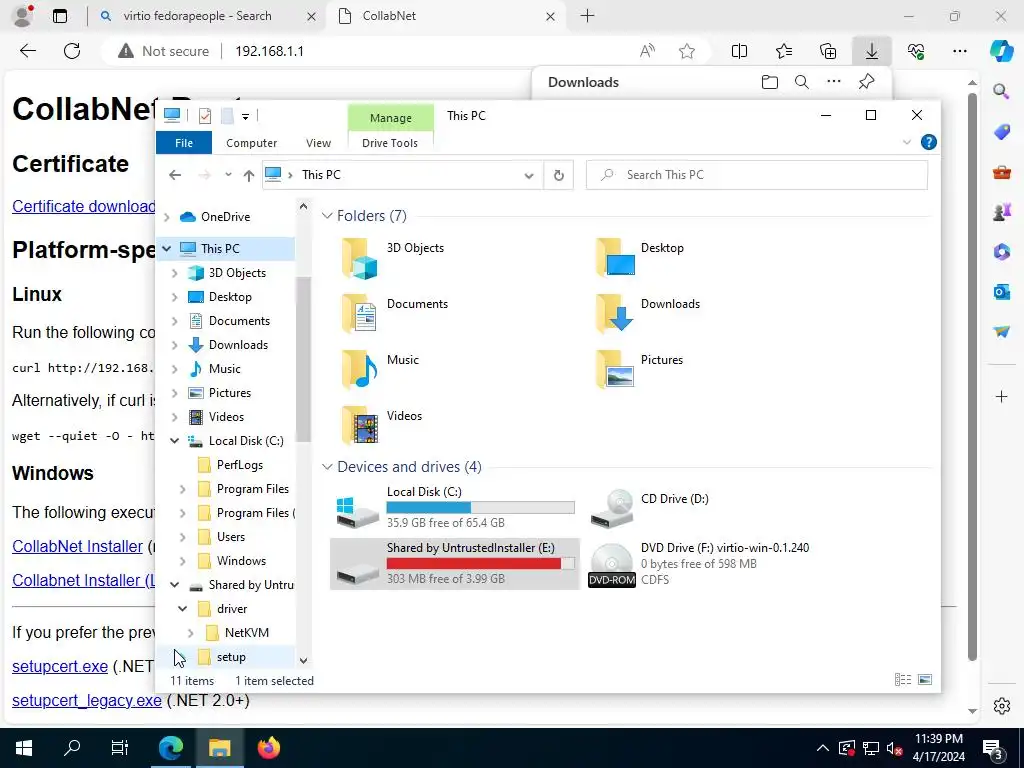Collapse Devices and drives (4) group
This screenshot has width=1024, height=768.
(327, 468)
